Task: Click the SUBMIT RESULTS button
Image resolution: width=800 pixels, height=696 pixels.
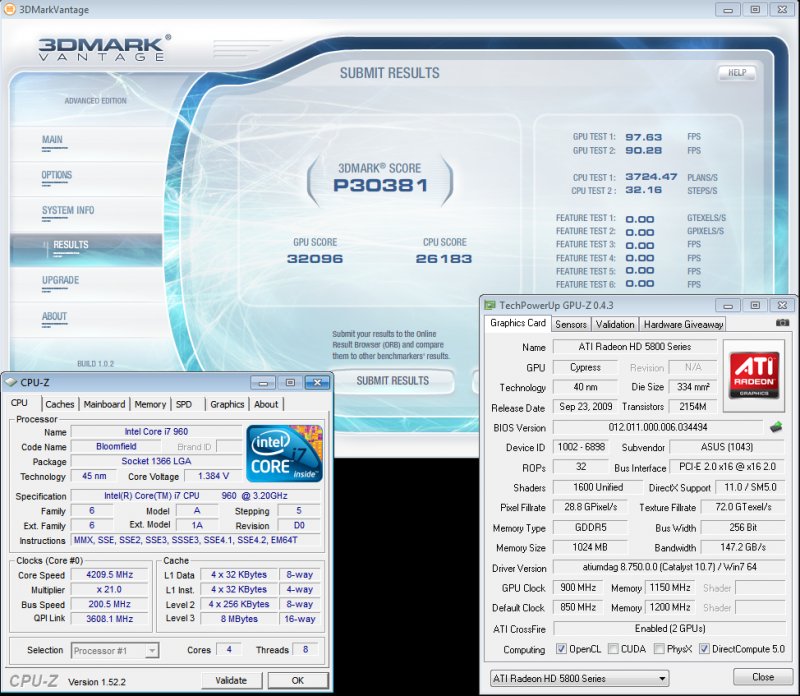Action: [x=392, y=381]
